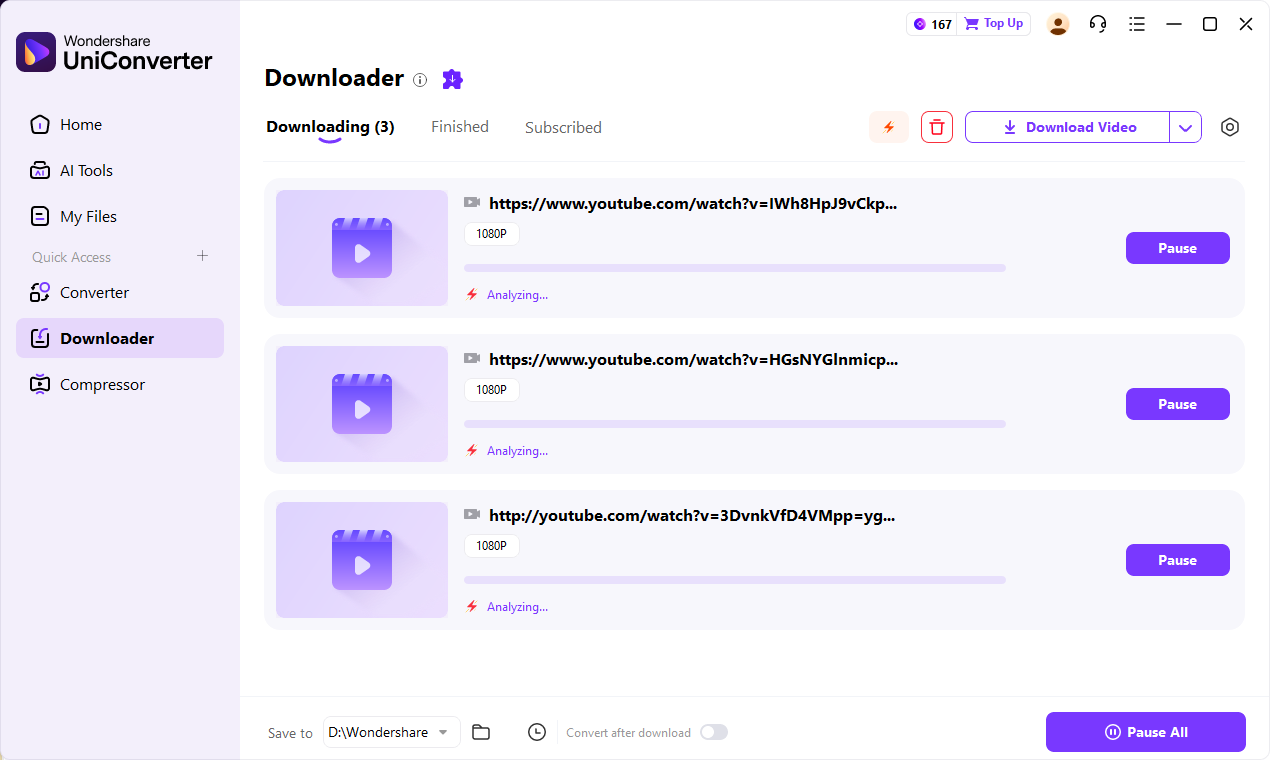This screenshot has width=1270, height=760.
Task: Click the Pause All button
Action: click(x=1146, y=732)
